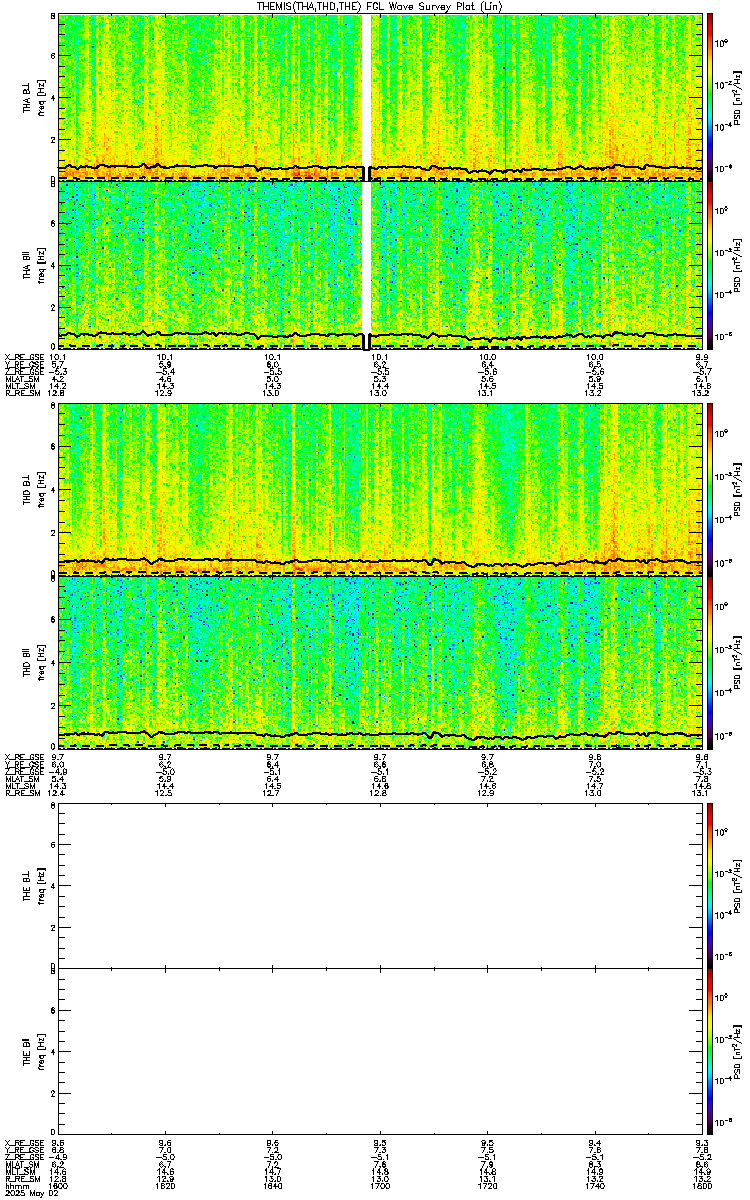Click the THA B-perpendicular spectrogram panel
Viewport: 750px width, 1200px height.
click(x=379, y=97)
